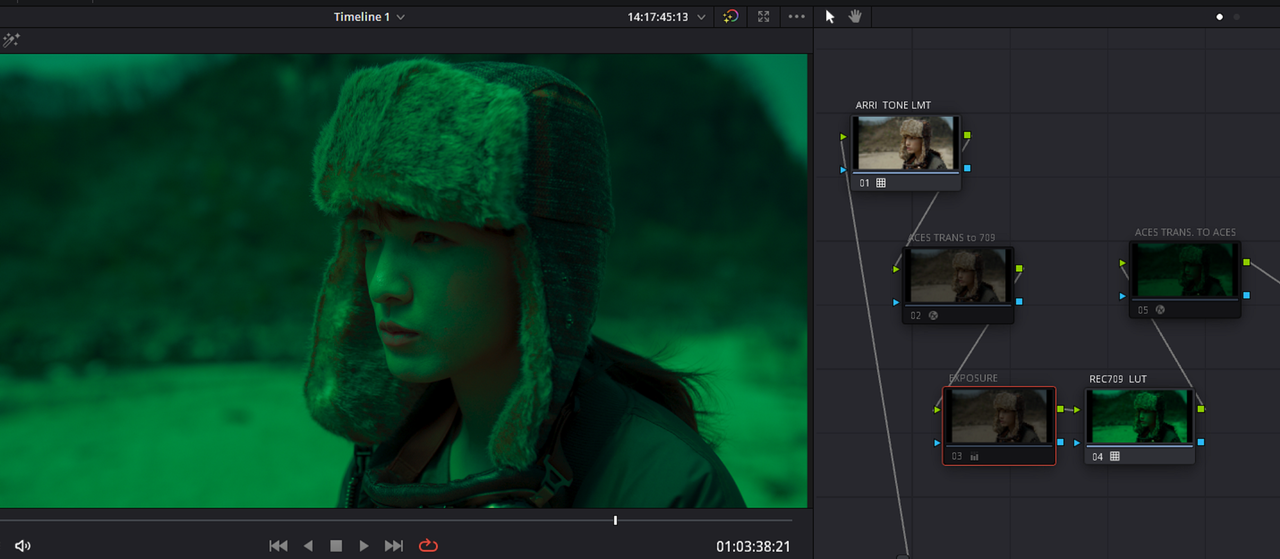Click the LUT grid icon on node 01

click(881, 183)
